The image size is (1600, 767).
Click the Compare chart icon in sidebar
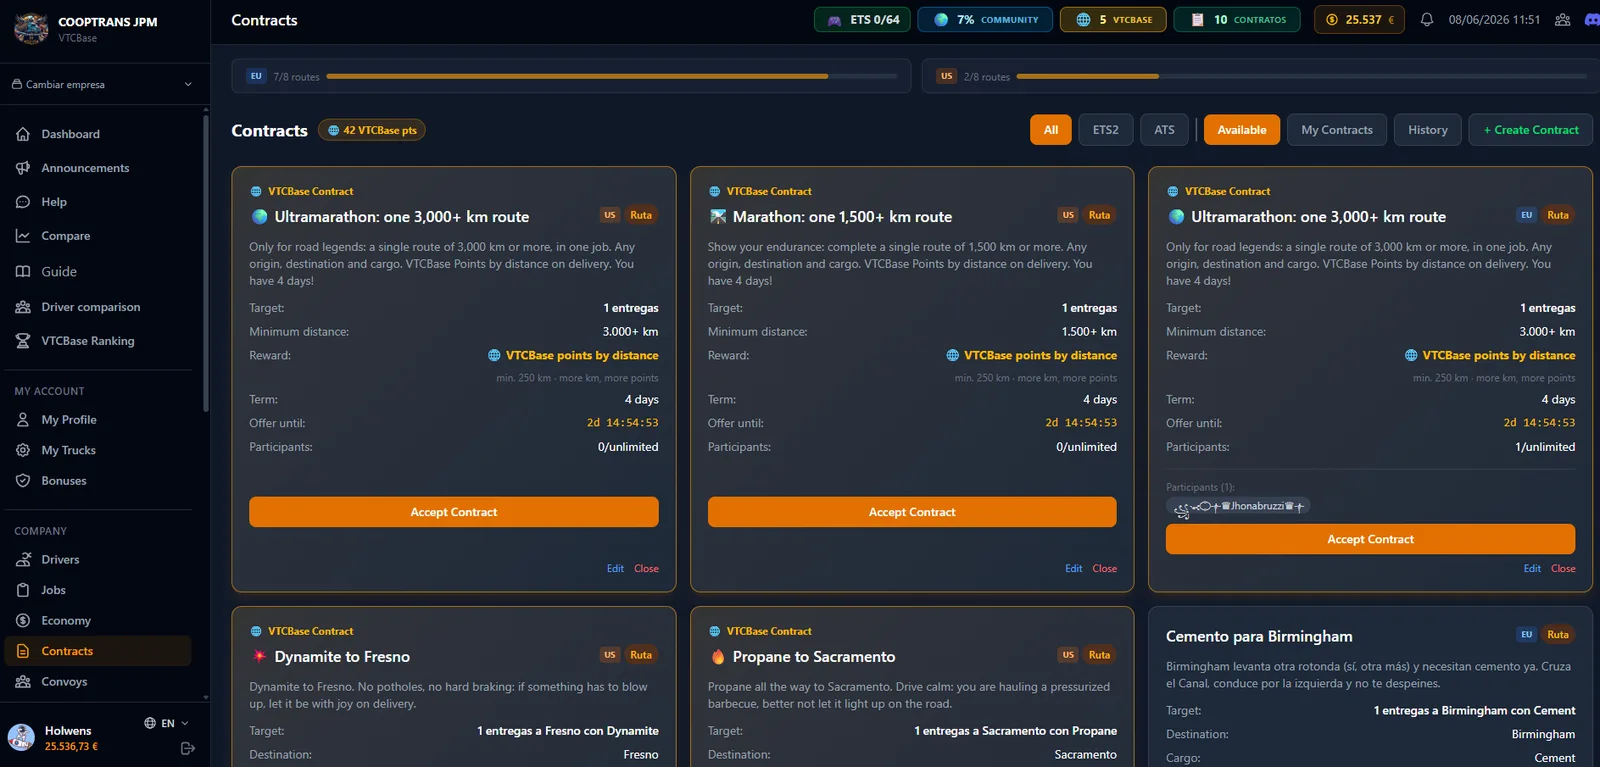[23, 236]
